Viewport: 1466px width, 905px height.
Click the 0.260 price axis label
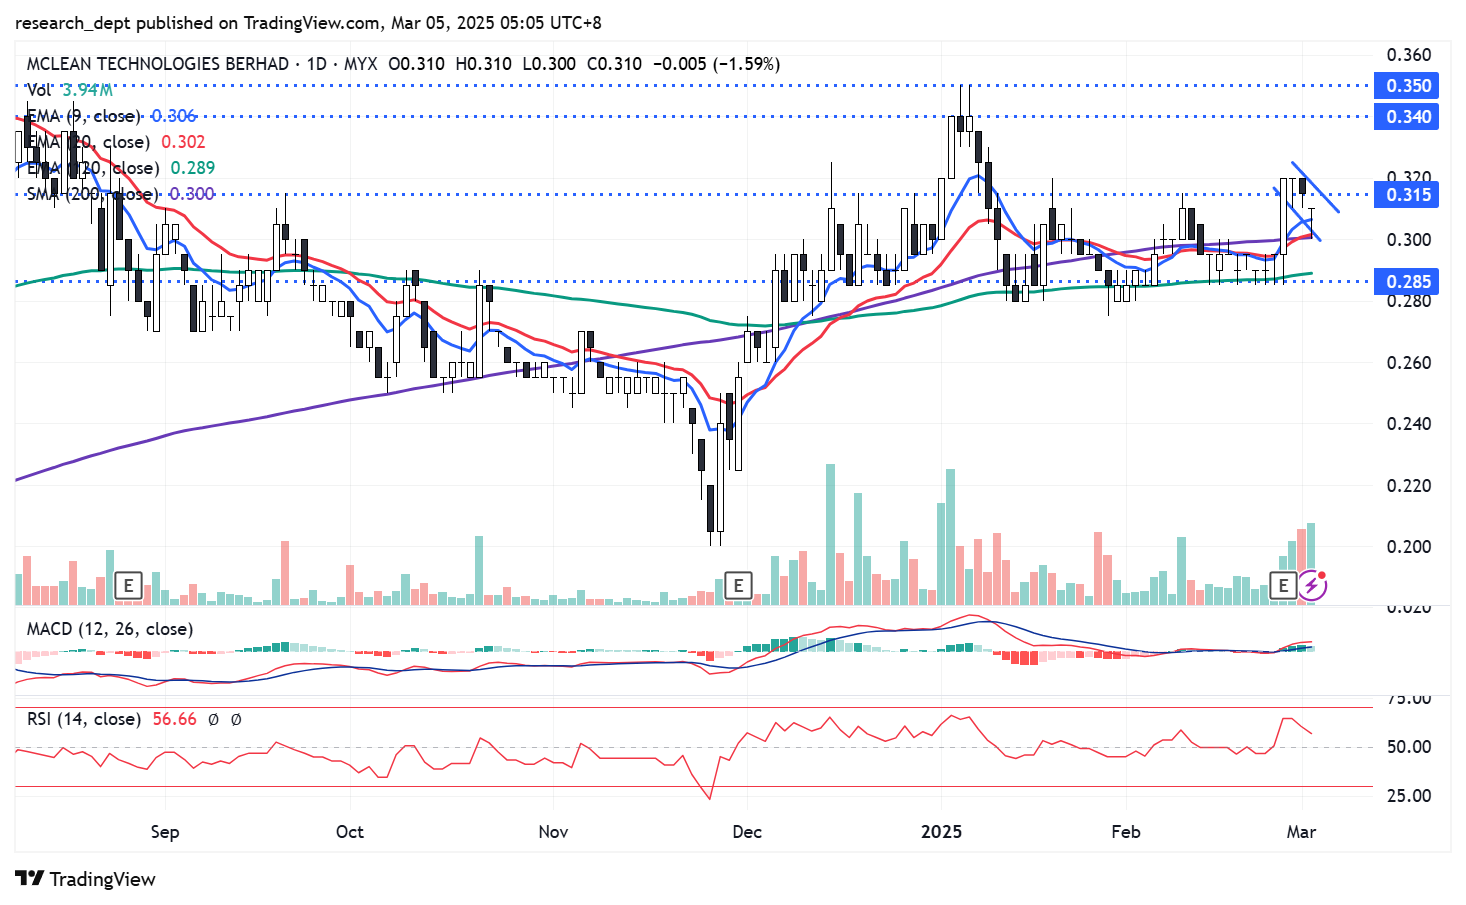pos(1409,363)
